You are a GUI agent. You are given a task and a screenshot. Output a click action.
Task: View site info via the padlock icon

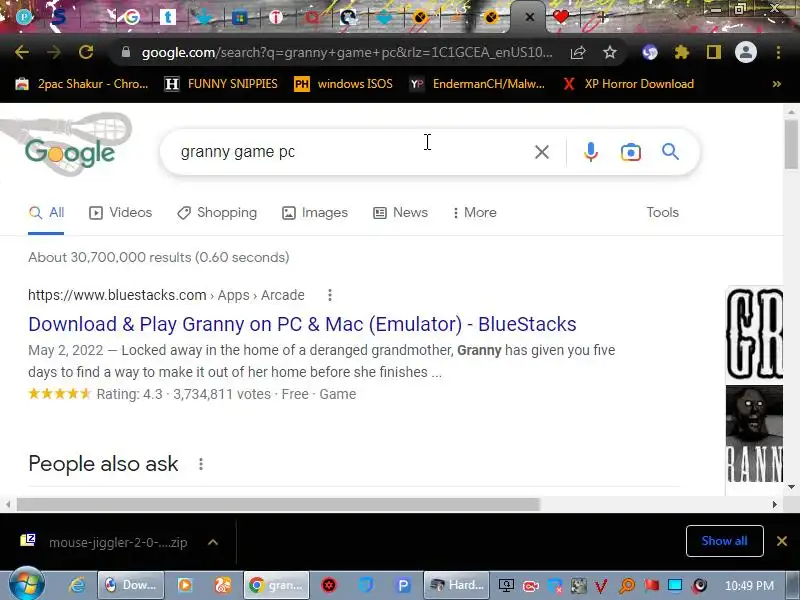click(x=126, y=52)
